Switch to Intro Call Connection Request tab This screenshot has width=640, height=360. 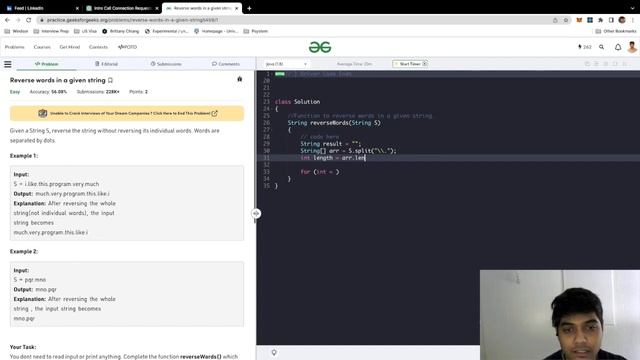(x=122, y=8)
